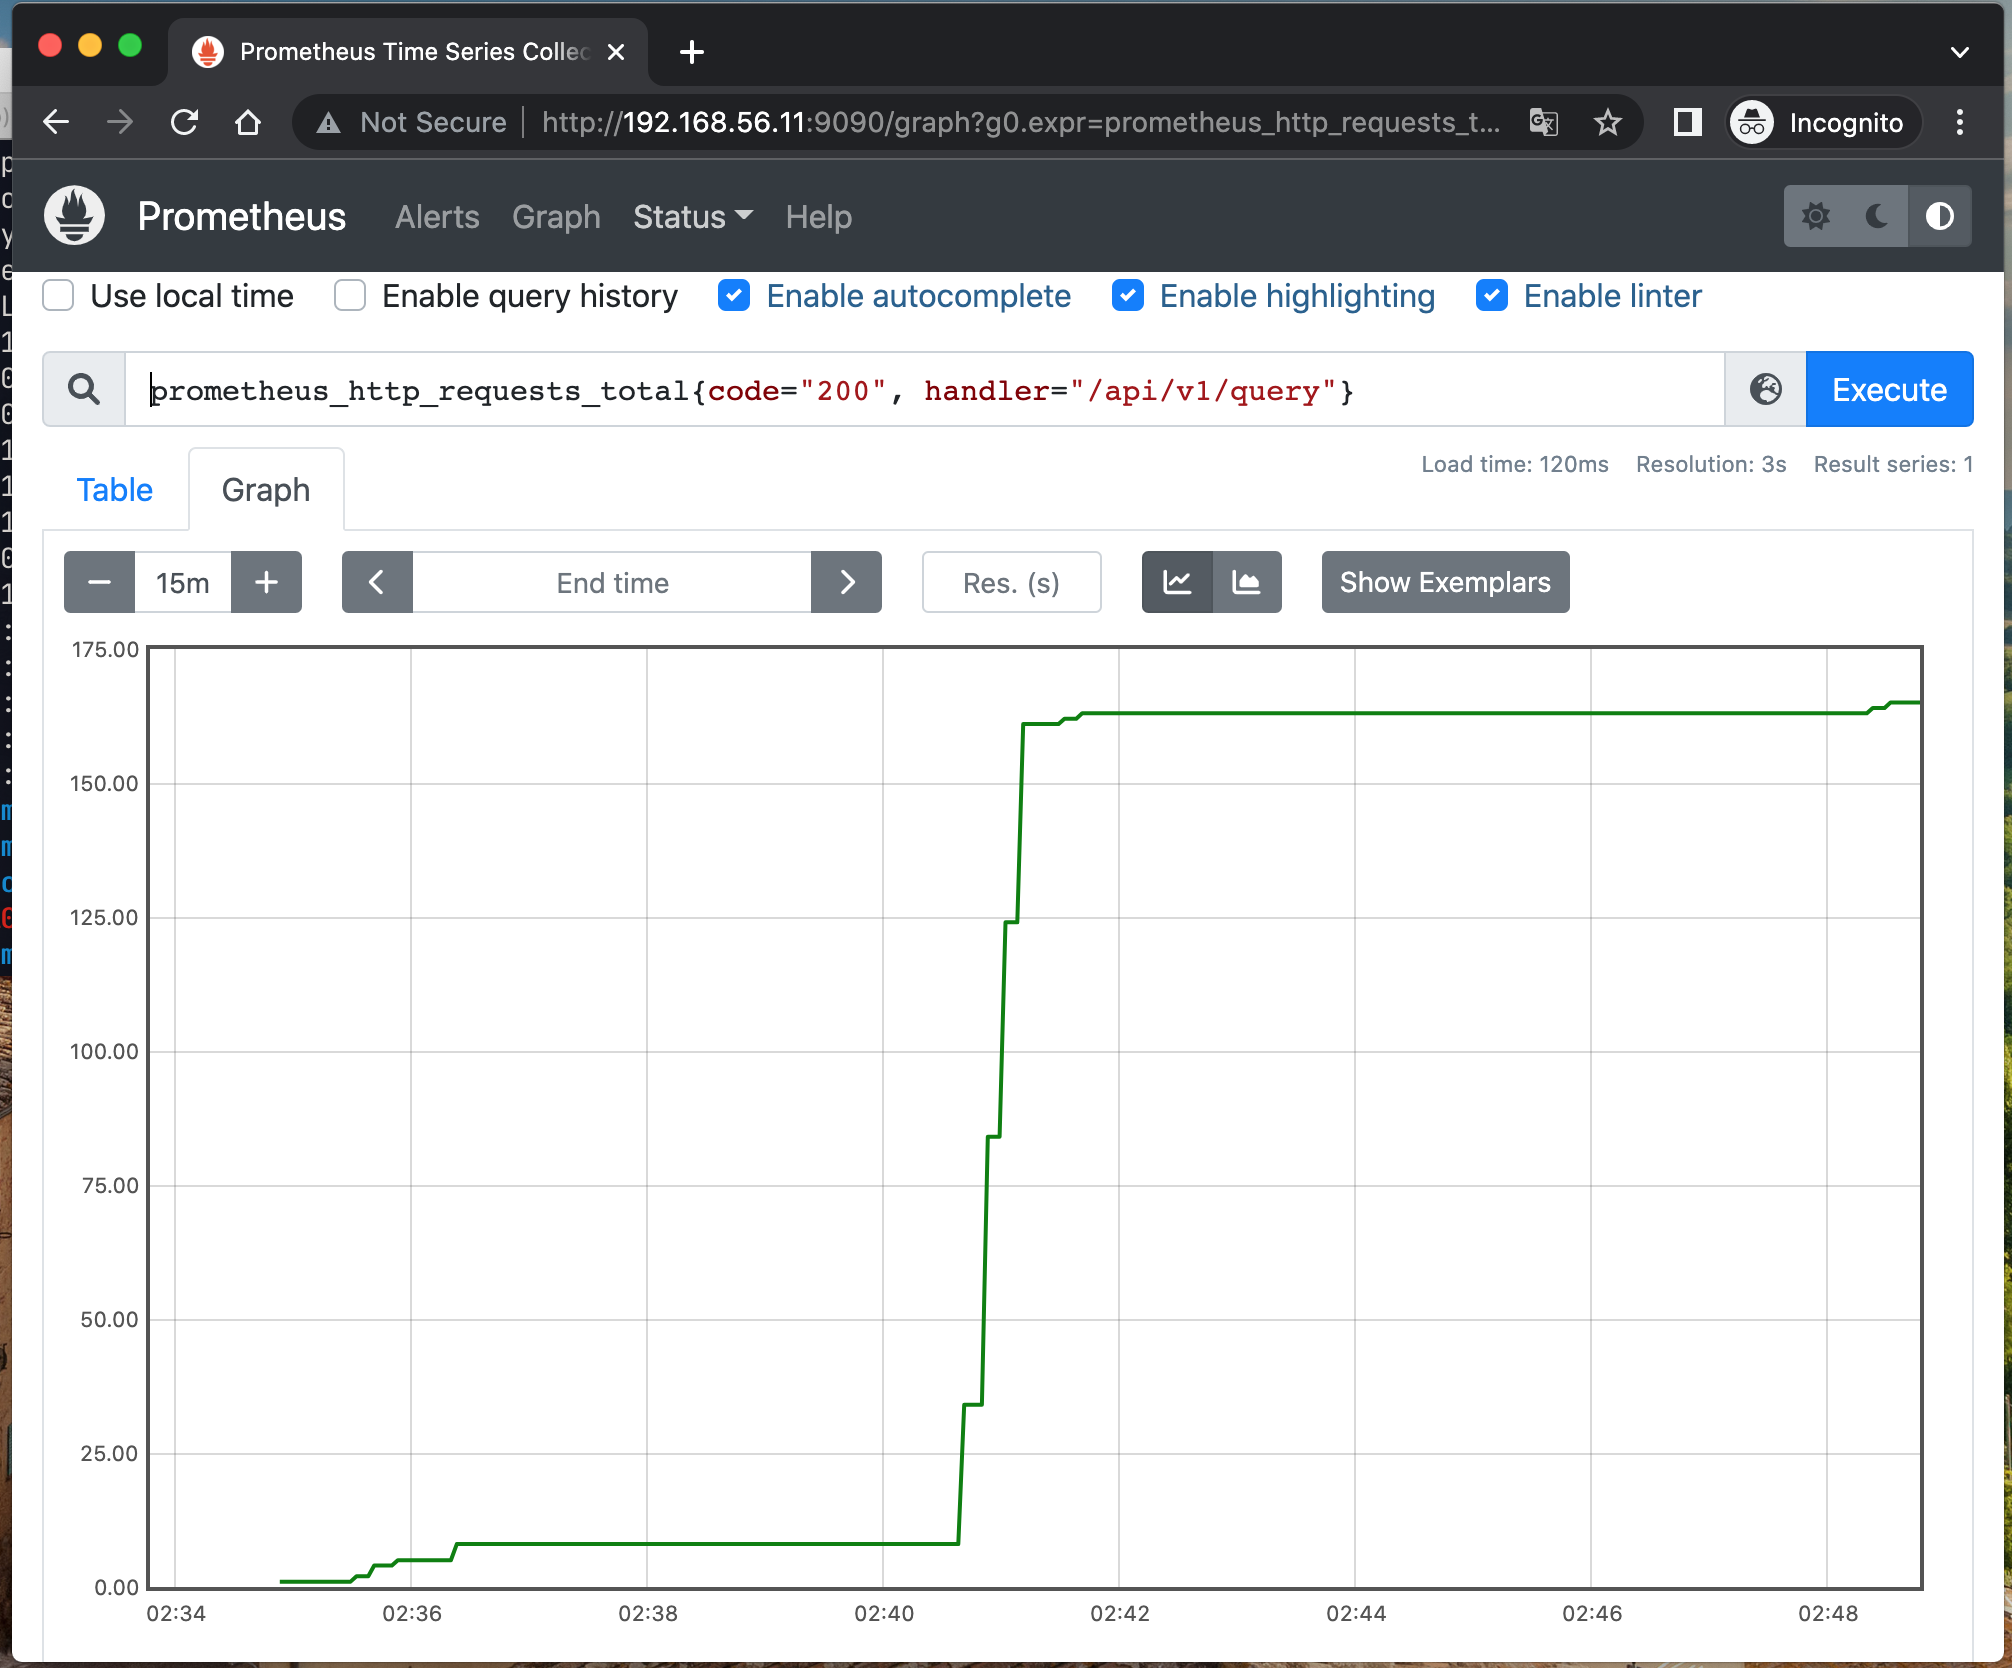Viewport: 2012px width, 1668px height.
Task: Click the Execute button
Action: click(1889, 389)
